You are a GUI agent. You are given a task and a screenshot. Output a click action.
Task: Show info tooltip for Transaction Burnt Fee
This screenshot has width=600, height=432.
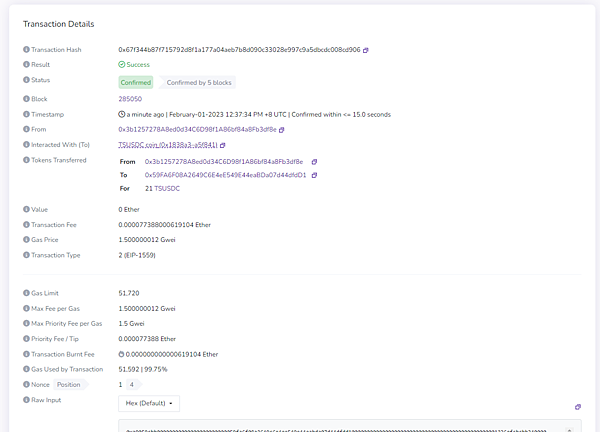coord(26,354)
